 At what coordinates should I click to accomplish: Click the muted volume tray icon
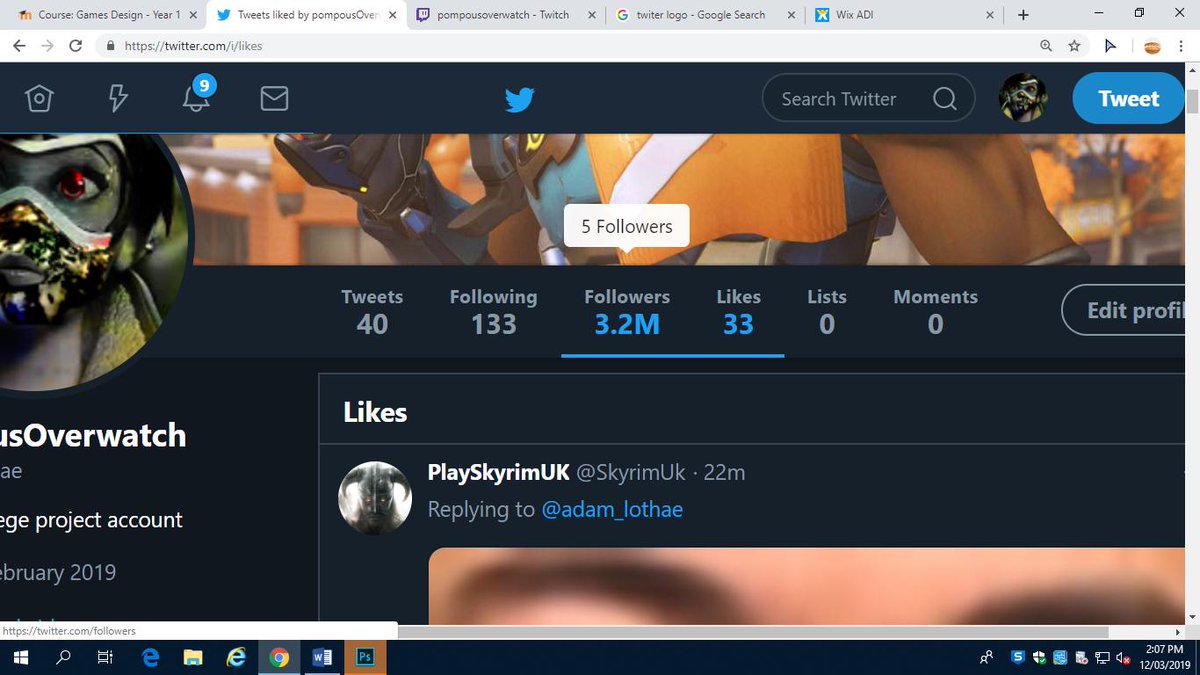pyautogui.click(x=1124, y=657)
